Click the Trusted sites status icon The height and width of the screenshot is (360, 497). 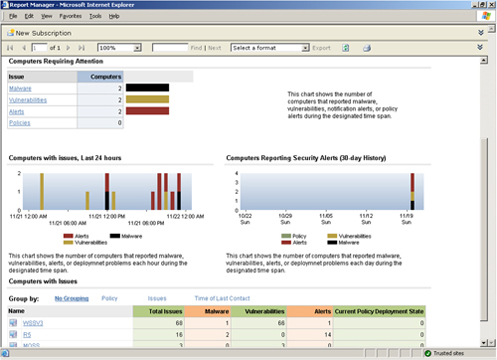(428, 353)
